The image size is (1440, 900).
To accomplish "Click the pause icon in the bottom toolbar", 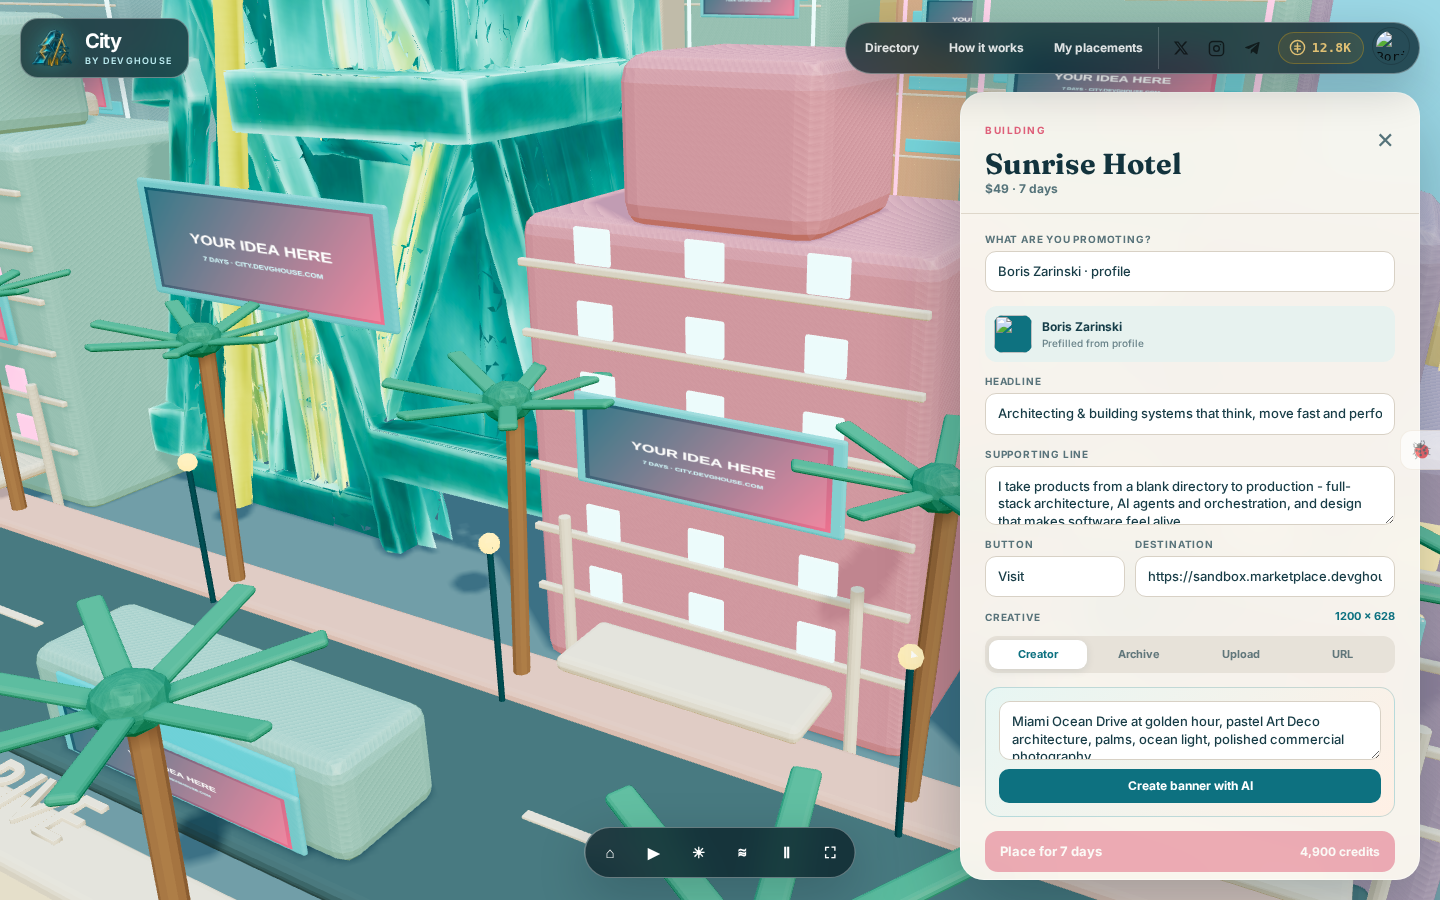I will pos(786,853).
